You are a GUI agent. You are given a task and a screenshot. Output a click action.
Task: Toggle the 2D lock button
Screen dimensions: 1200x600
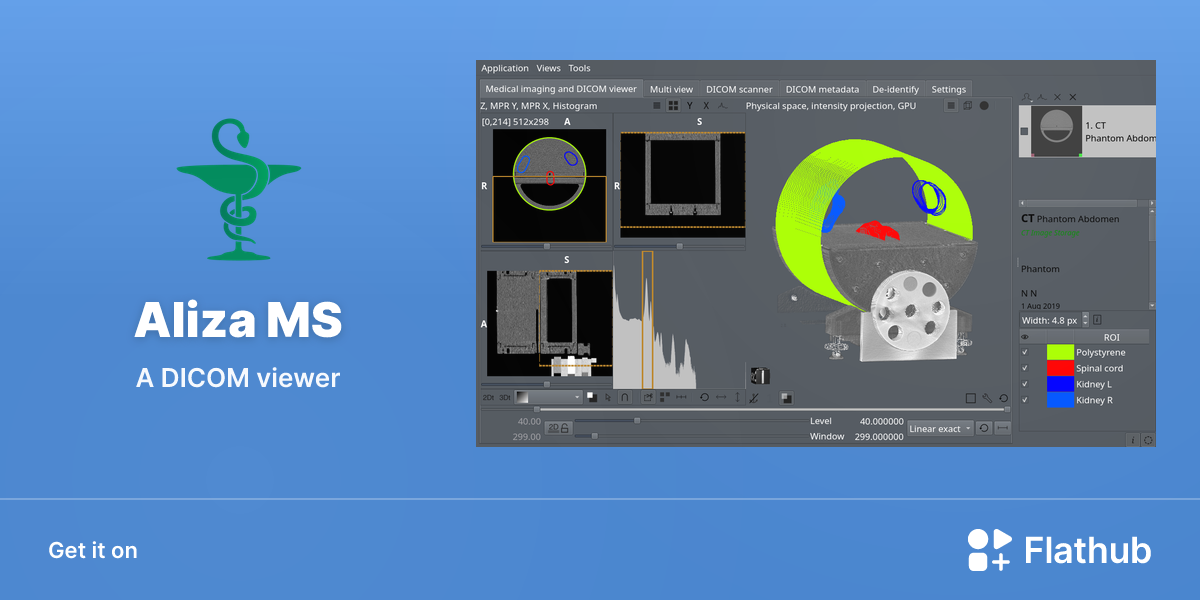click(x=559, y=428)
